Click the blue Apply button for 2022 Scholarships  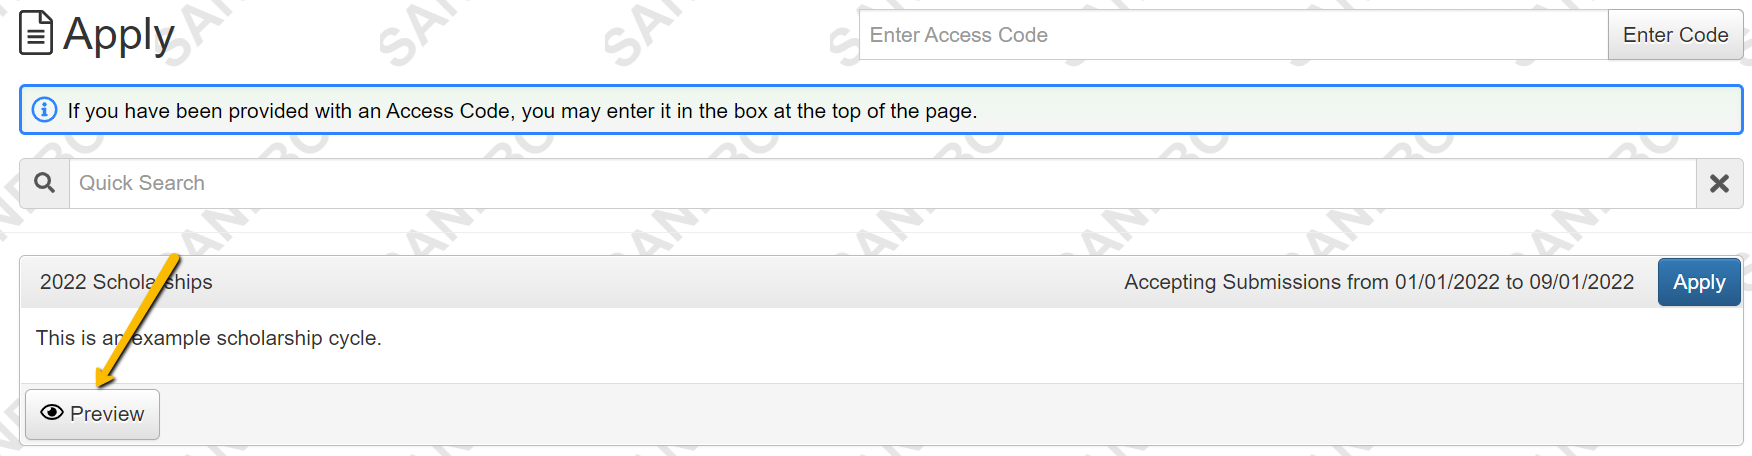pyautogui.click(x=1699, y=282)
